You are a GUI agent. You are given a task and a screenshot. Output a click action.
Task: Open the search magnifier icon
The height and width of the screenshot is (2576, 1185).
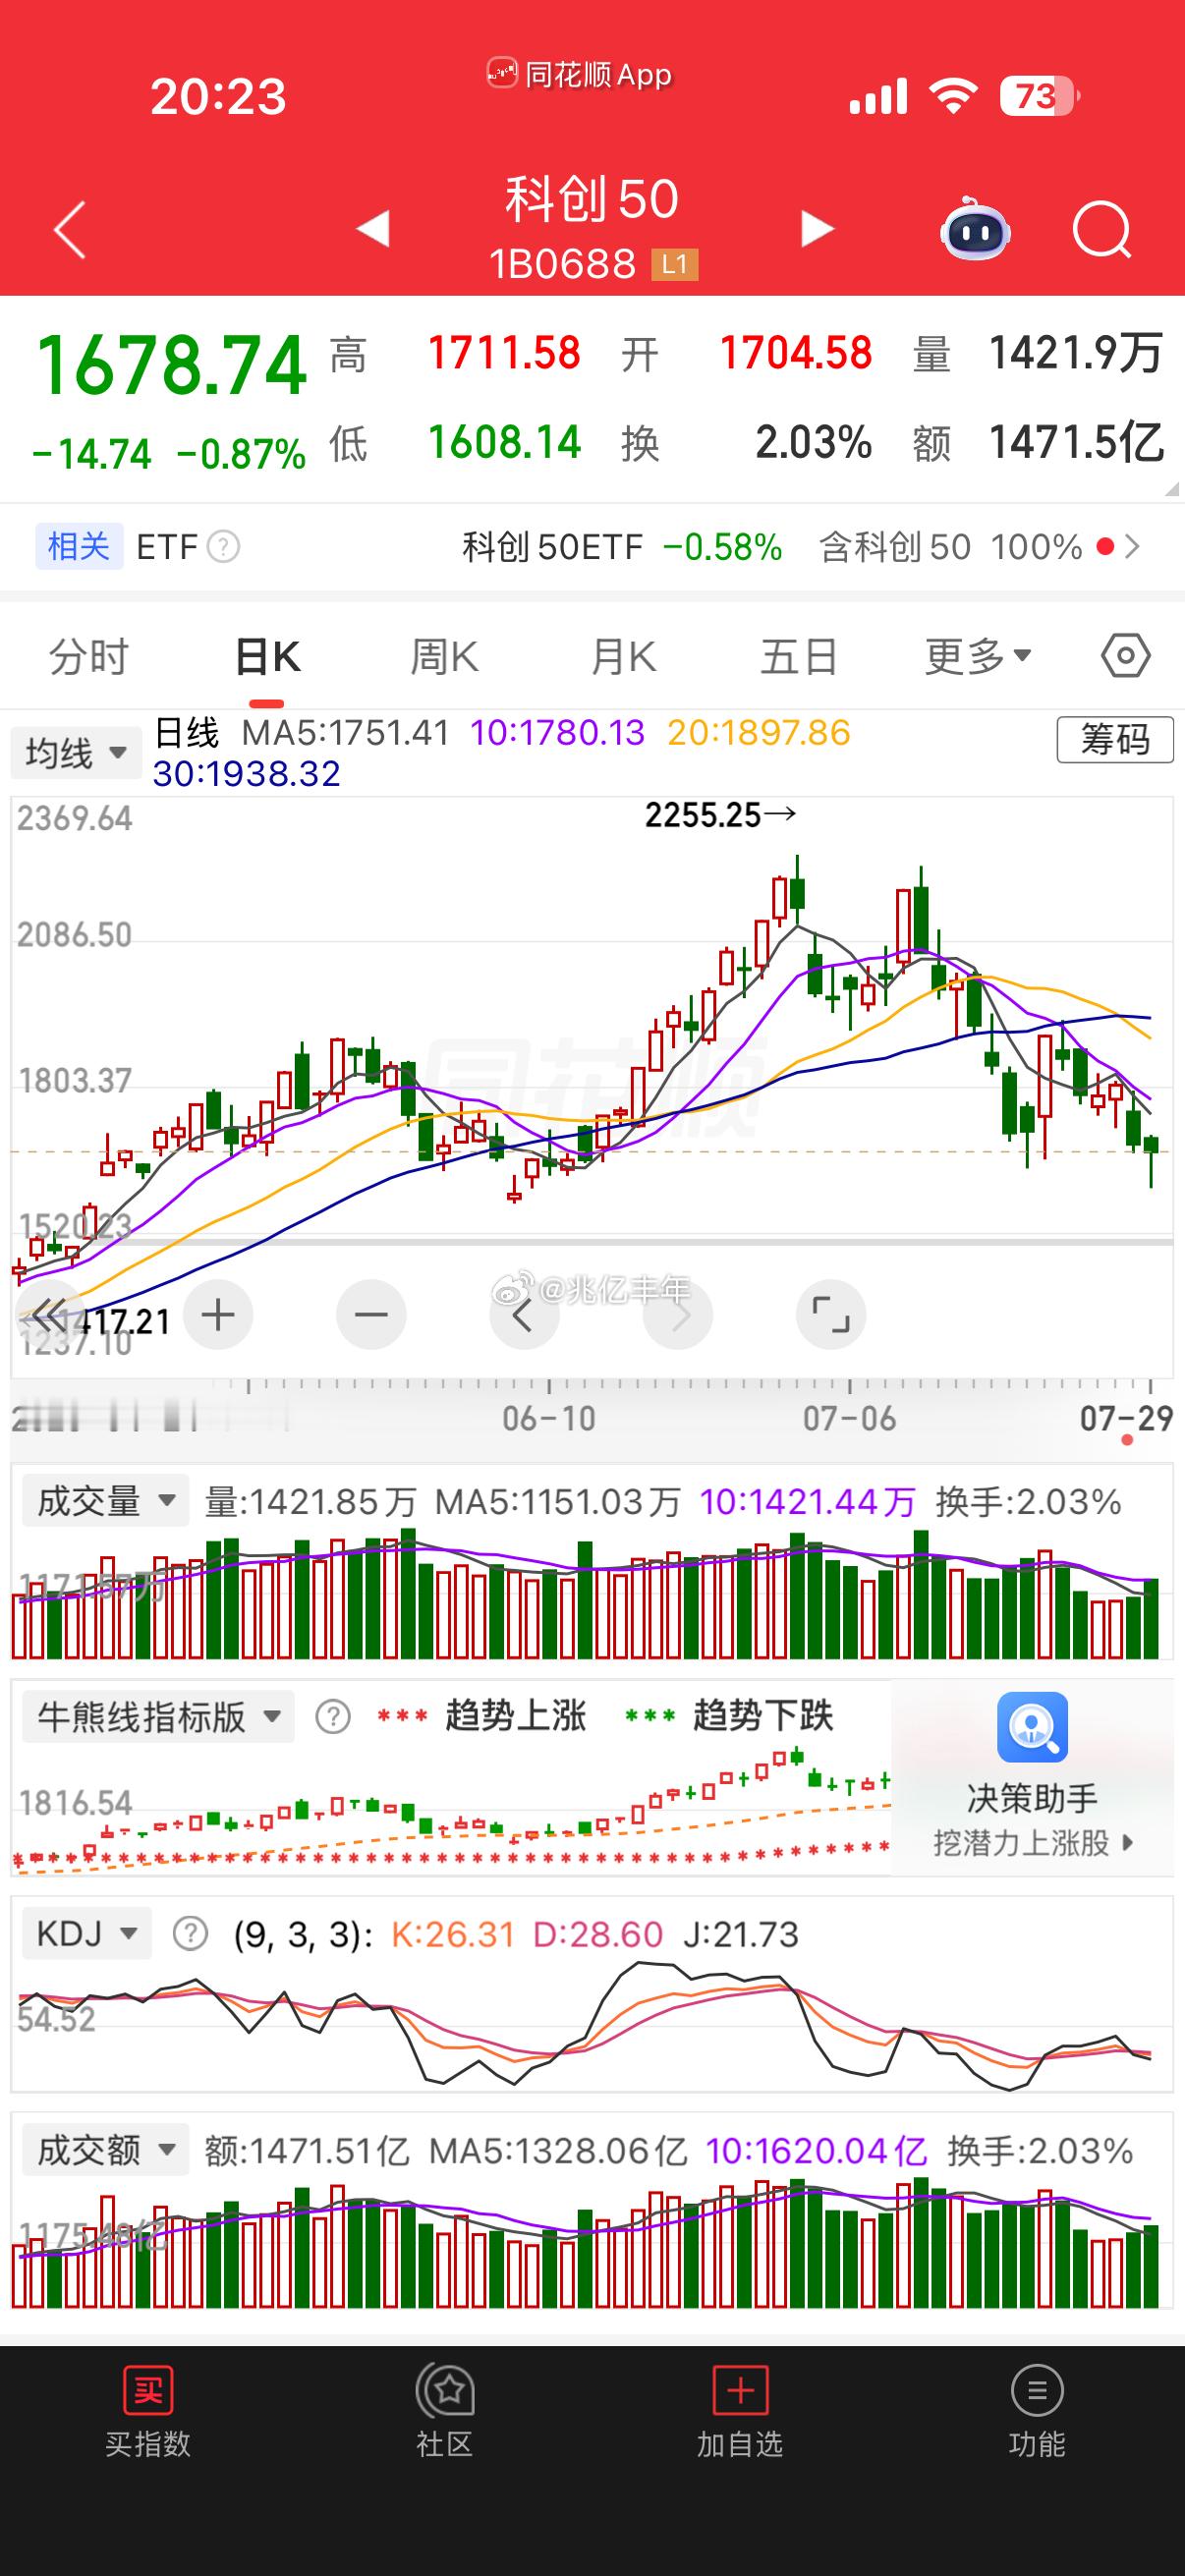tap(1101, 231)
